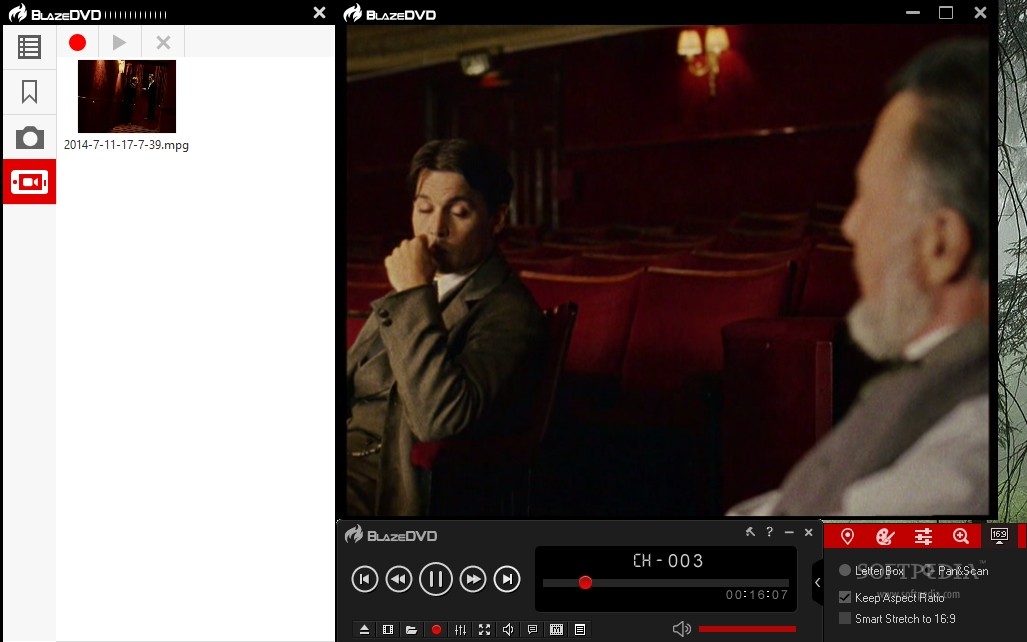Open the equalizer sliders icon in the control panel's bottom toolbar

(x=460, y=630)
